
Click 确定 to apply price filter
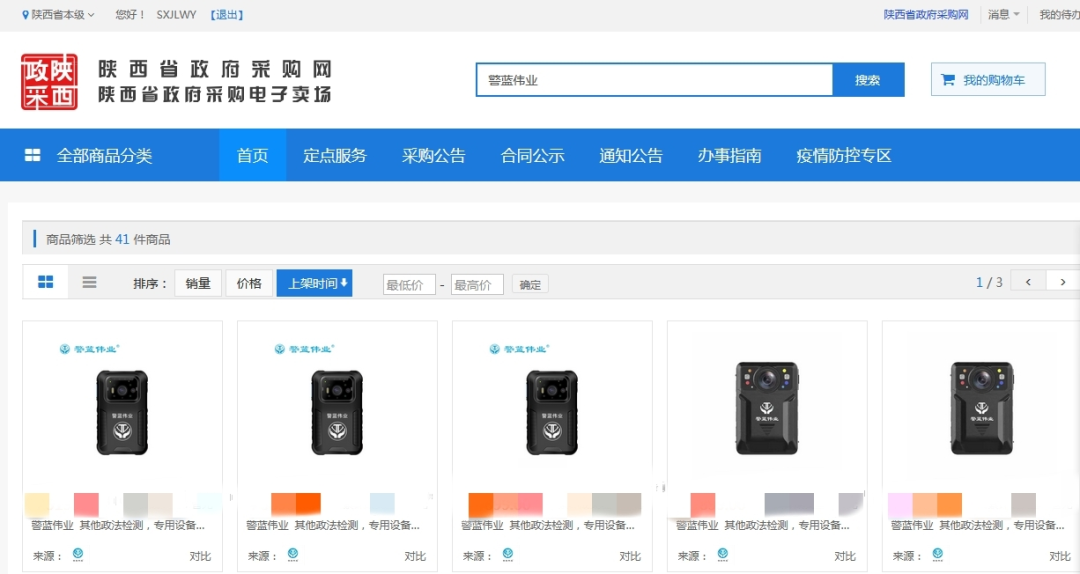coord(530,285)
